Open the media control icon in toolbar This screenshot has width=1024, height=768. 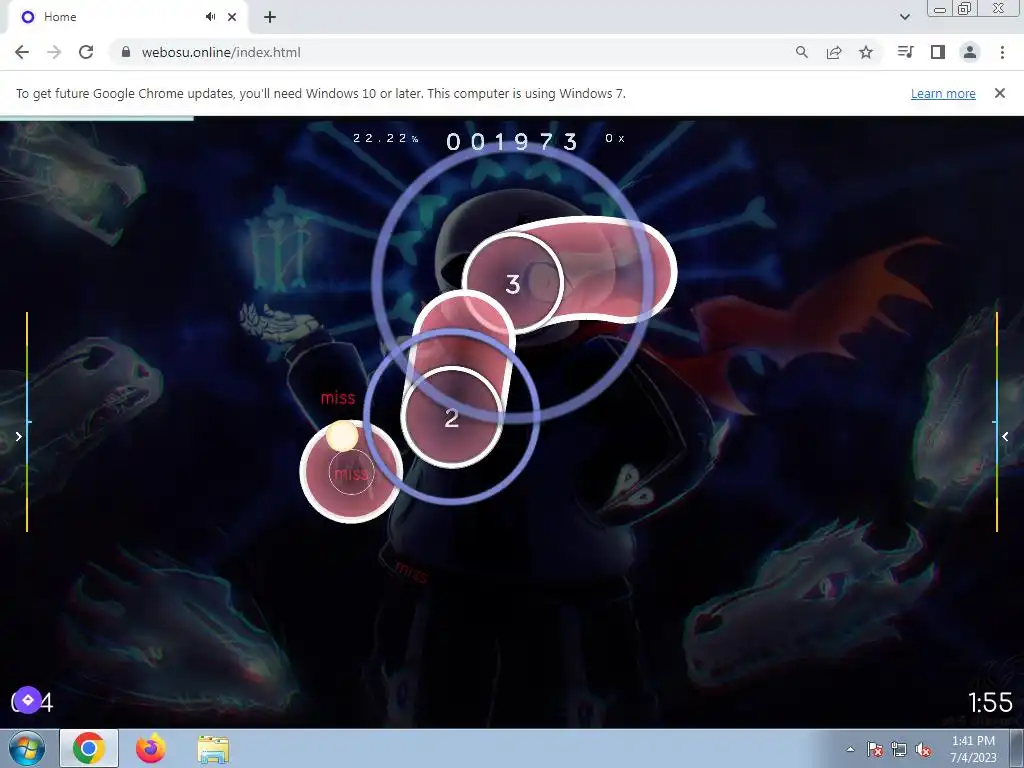coord(905,52)
